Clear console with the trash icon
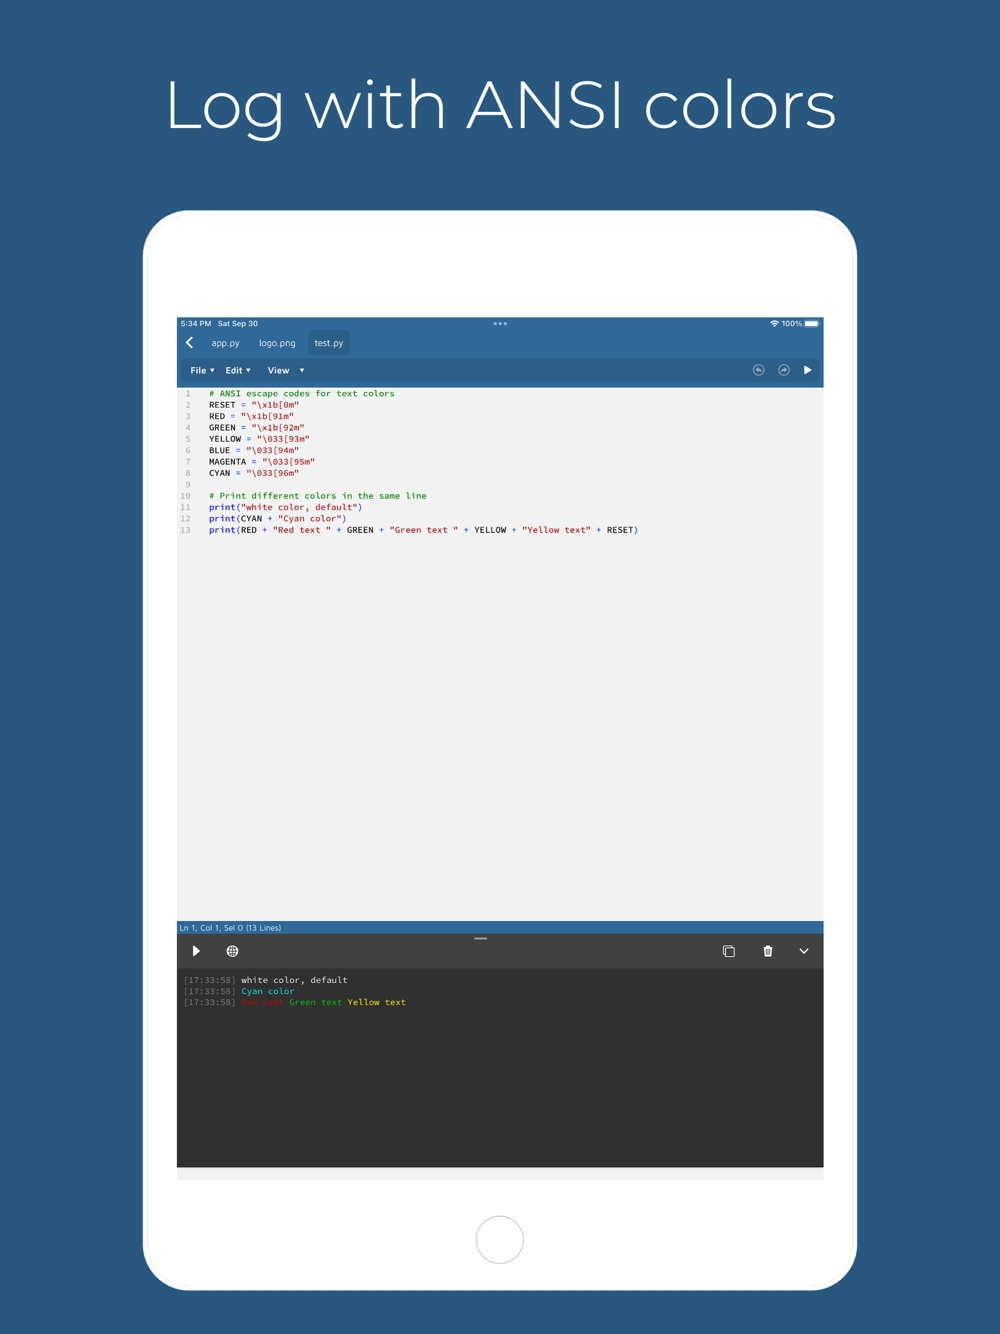 (x=768, y=951)
